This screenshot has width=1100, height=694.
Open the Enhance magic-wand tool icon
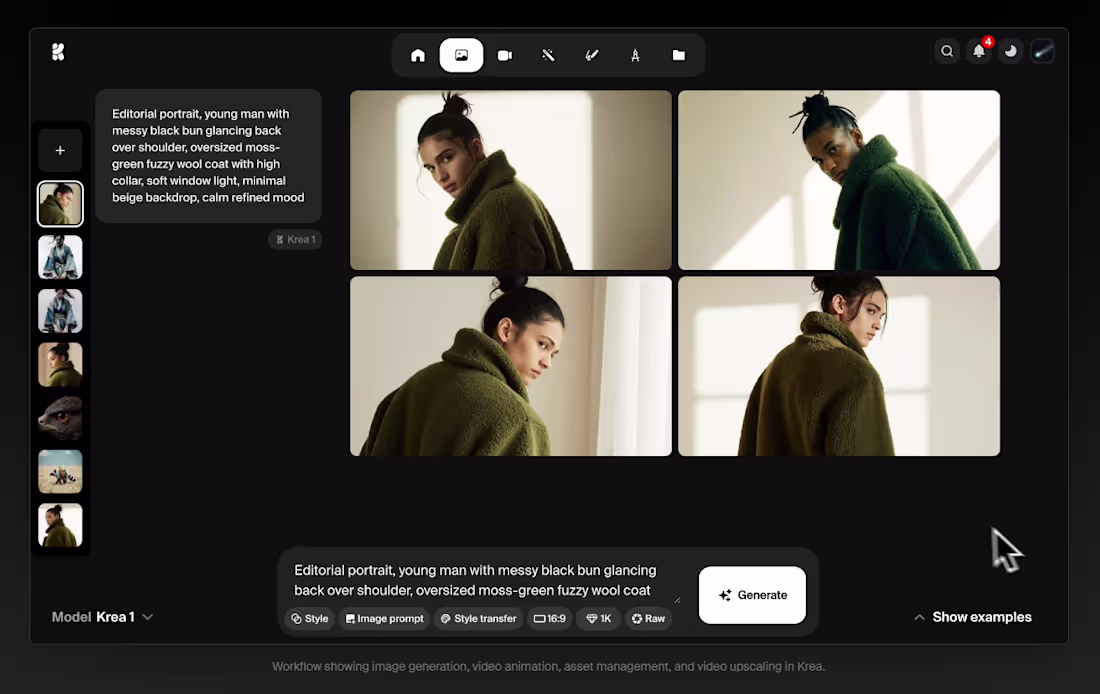pos(548,55)
